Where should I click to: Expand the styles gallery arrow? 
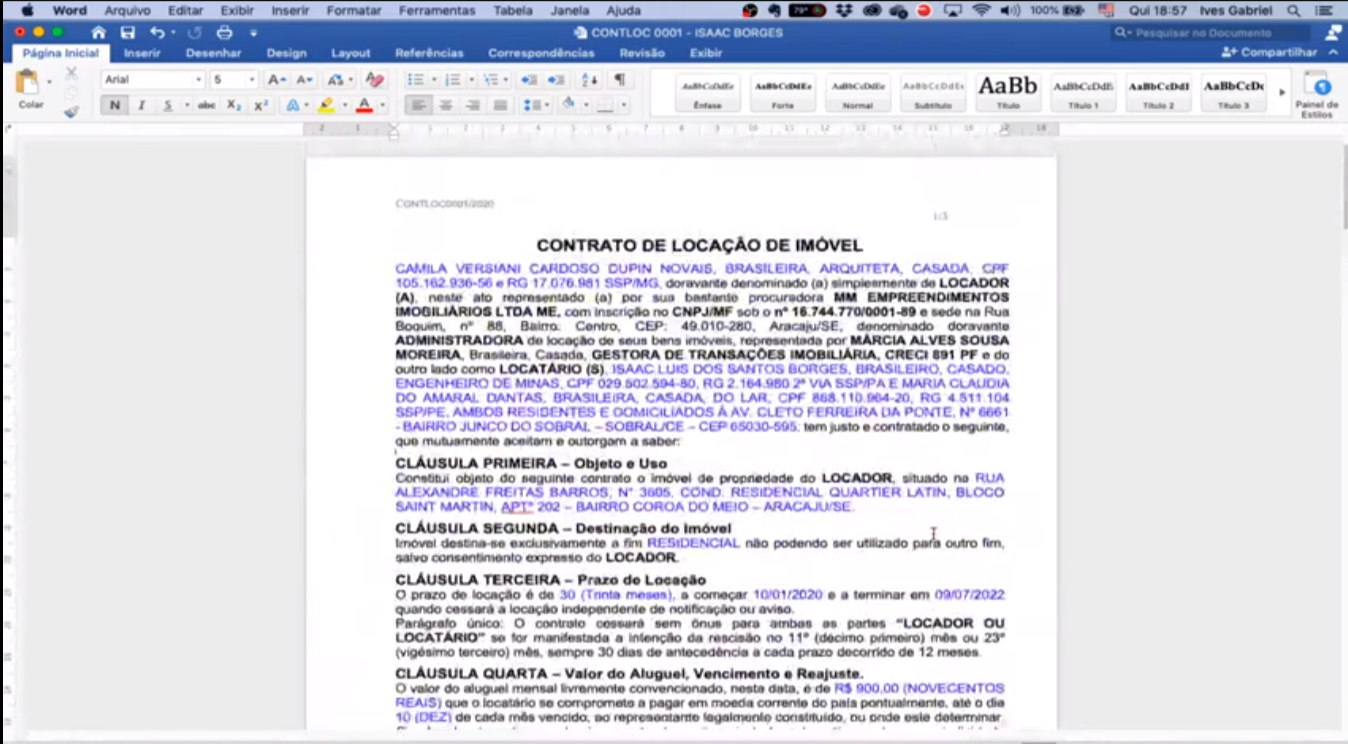click(x=1283, y=93)
